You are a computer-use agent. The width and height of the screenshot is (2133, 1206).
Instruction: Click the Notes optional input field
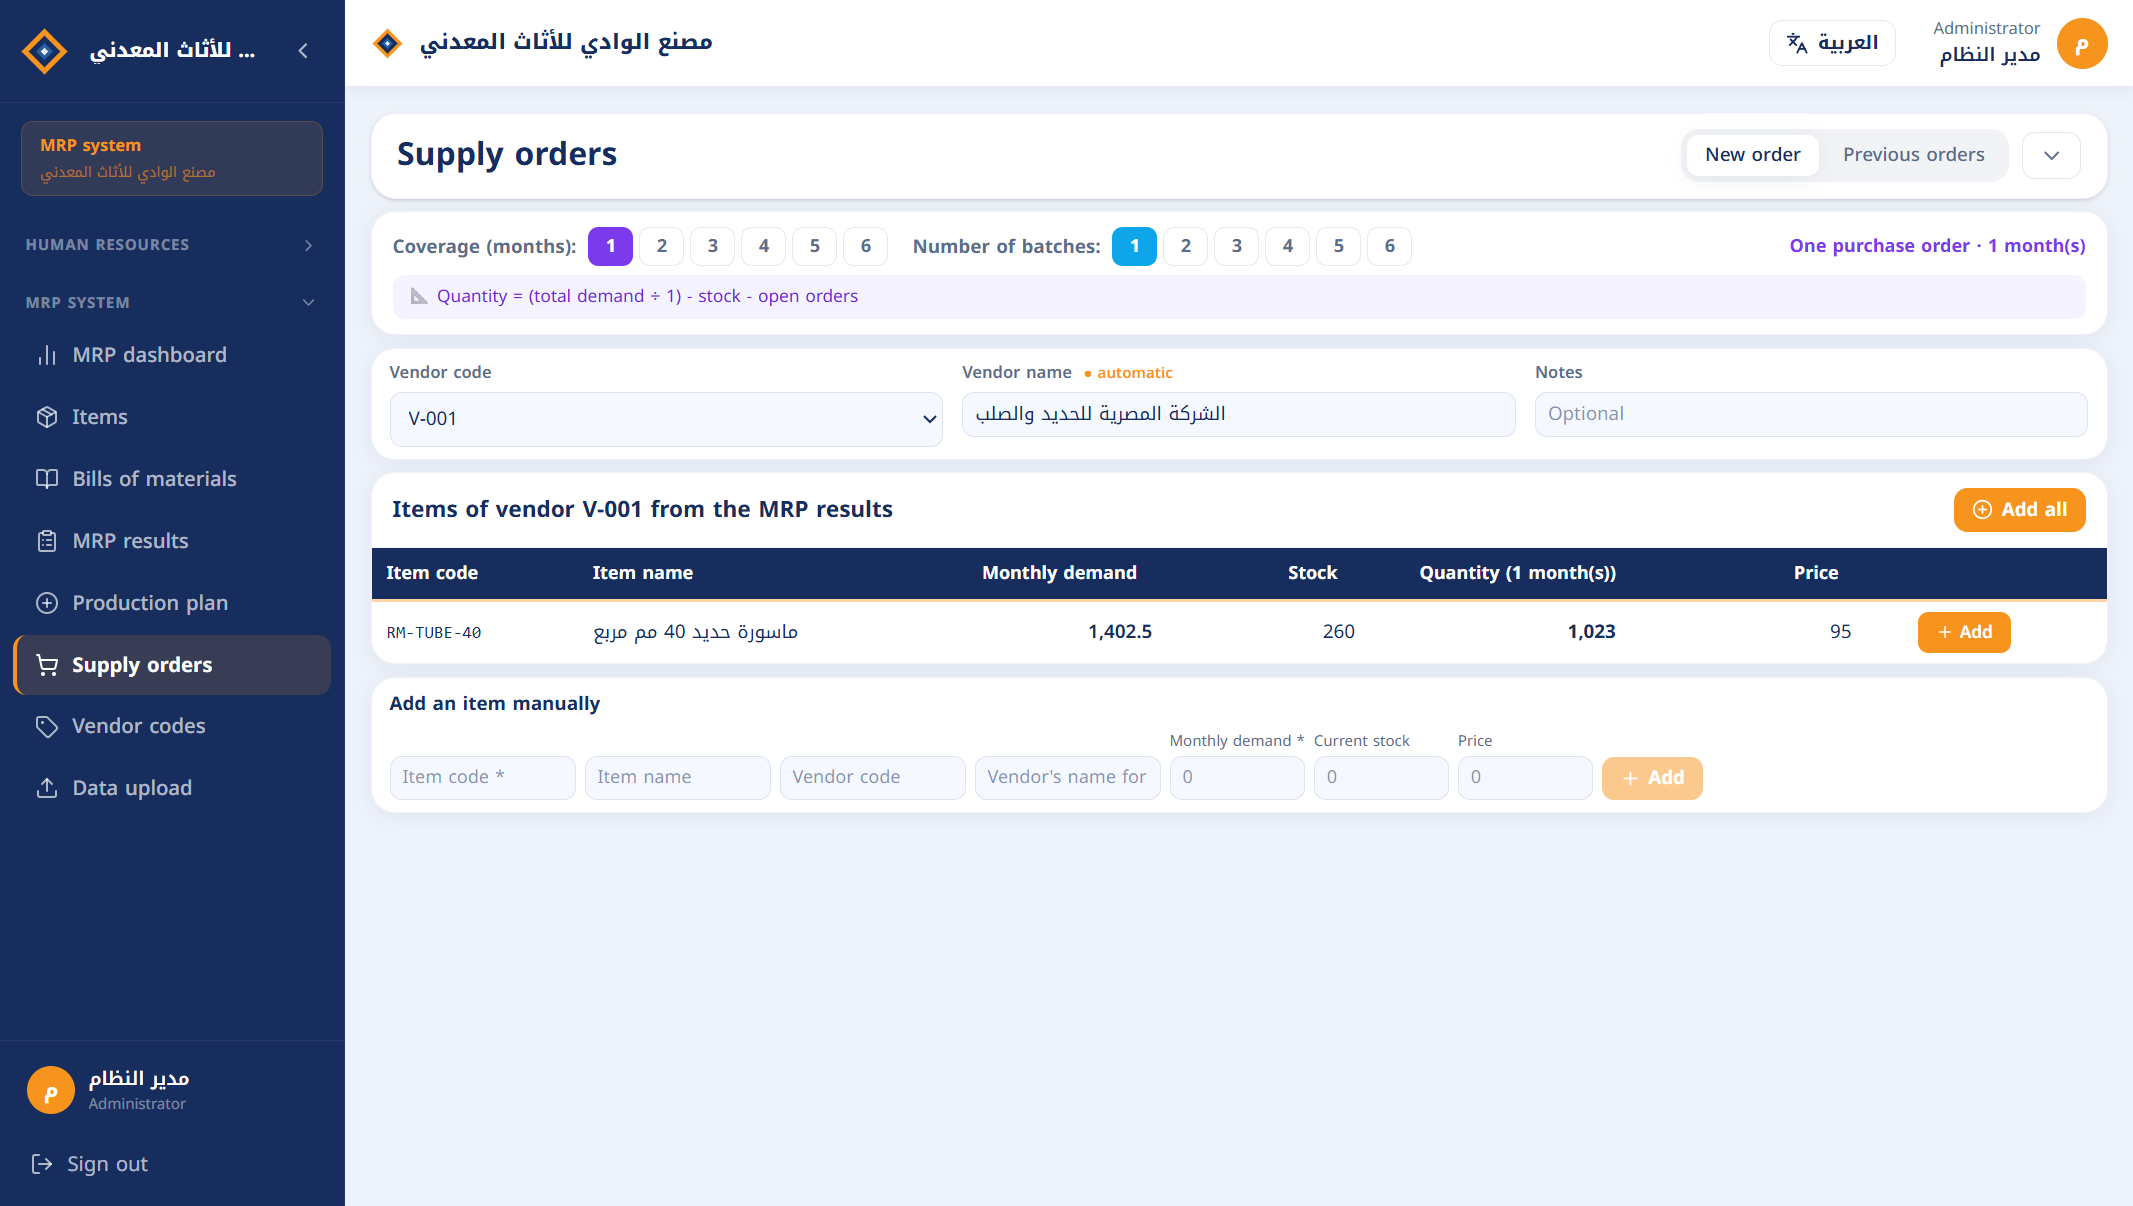(x=1810, y=414)
